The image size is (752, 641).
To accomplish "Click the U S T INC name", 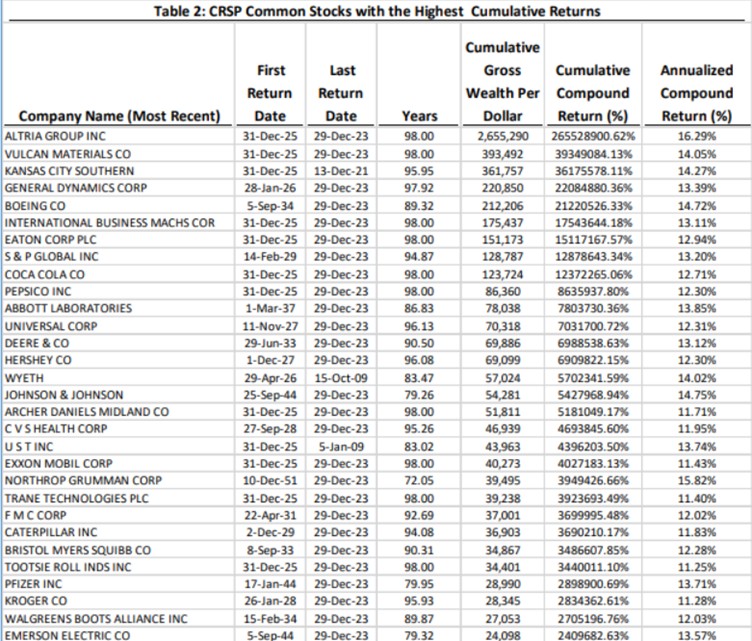I will pyautogui.click(x=29, y=447).
